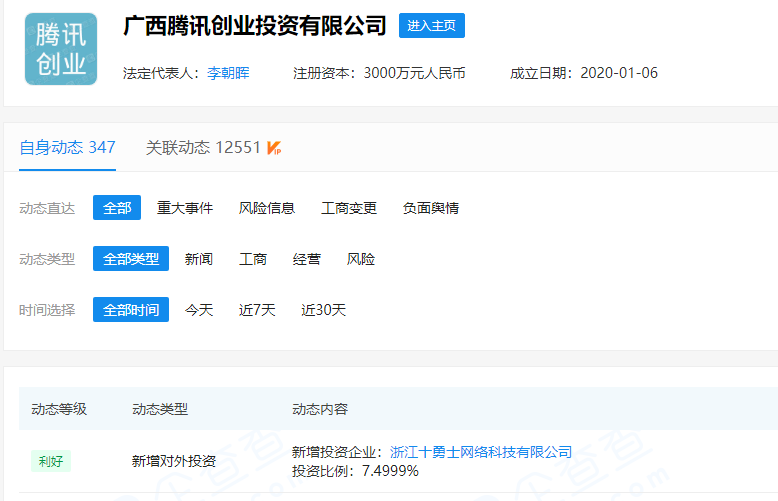Click 新增对外投资 type cell
Image resolution: width=778 pixels, height=501 pixels.
pos(174,461)
